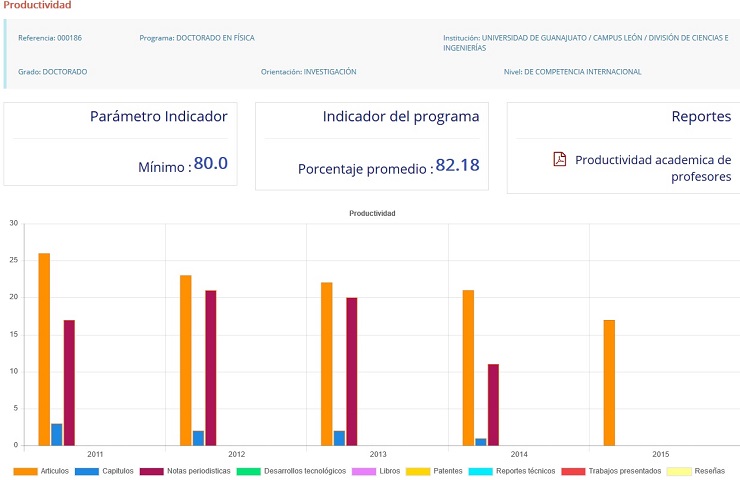Select the 2012 blue Capítulos bar

click(x=198, y=438)
